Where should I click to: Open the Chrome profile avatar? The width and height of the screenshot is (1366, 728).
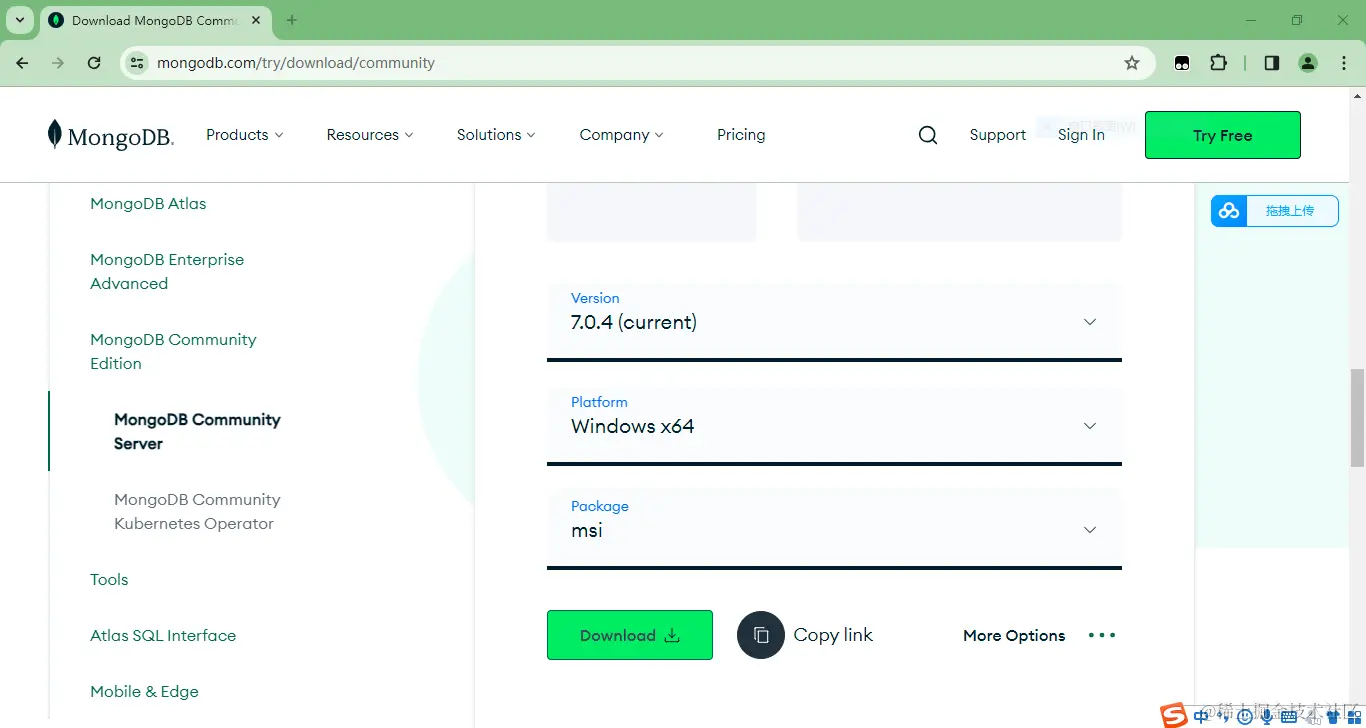pos(1308,62)
